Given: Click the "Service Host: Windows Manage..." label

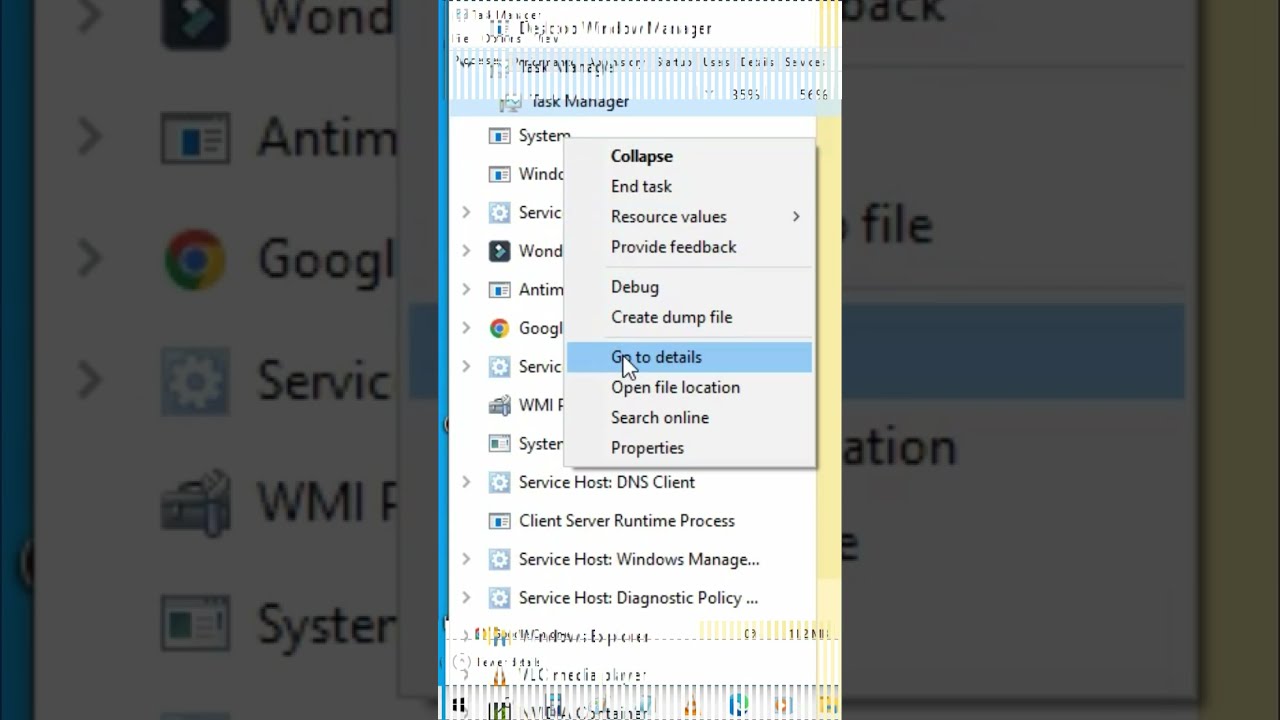Looking at the screenshot, I should point(639,559).
